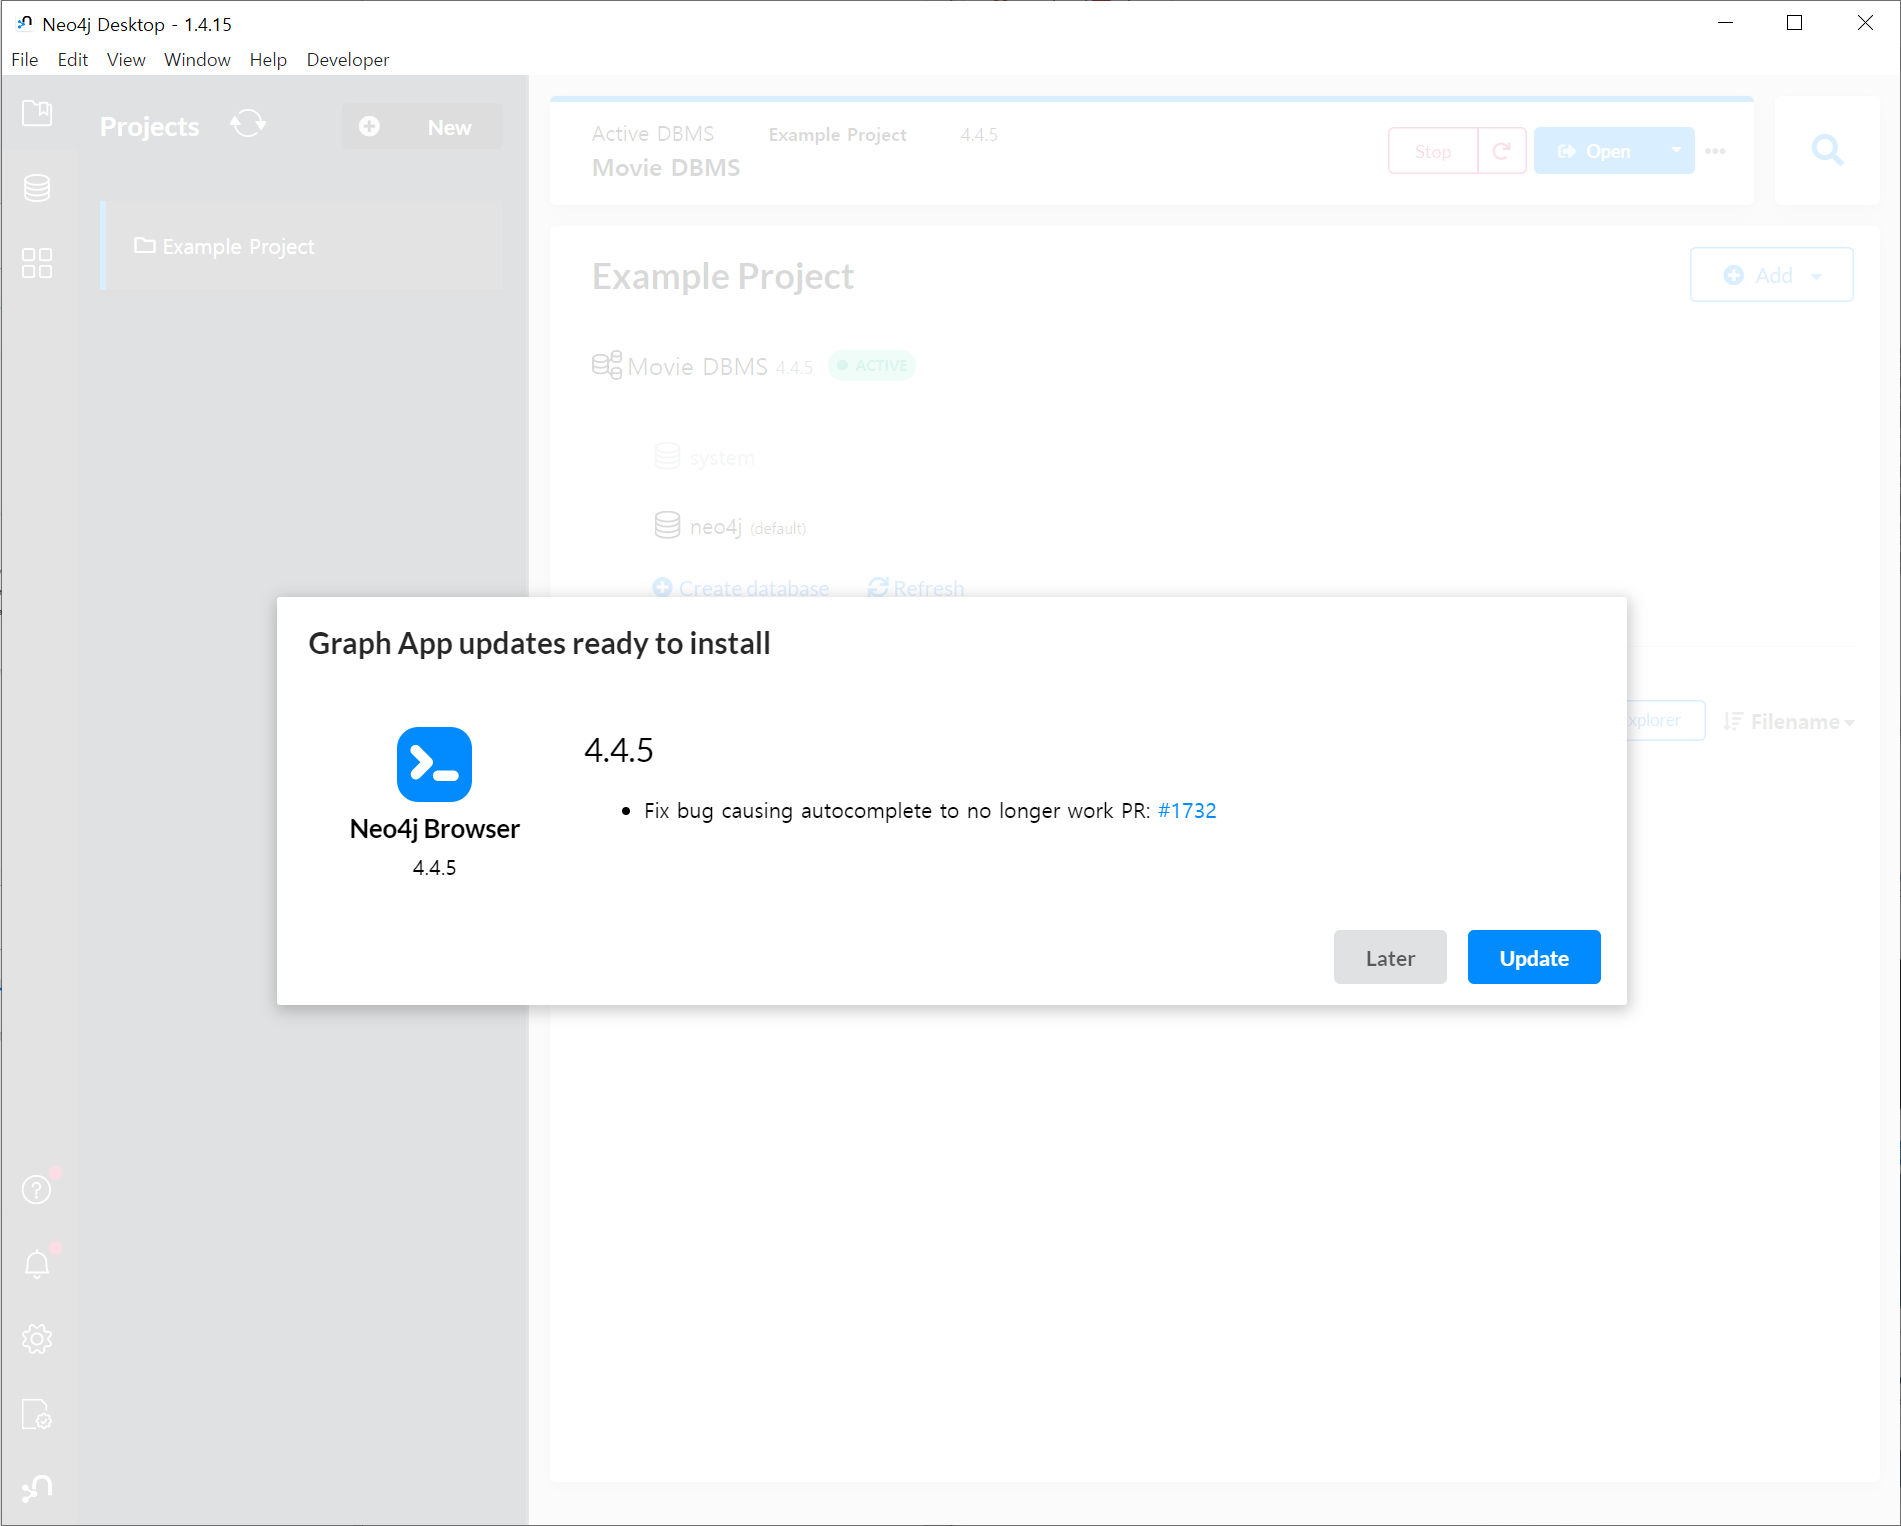The image size is (1901, 1526).
Task: Open the settings gear icon
Action: 37,1339
